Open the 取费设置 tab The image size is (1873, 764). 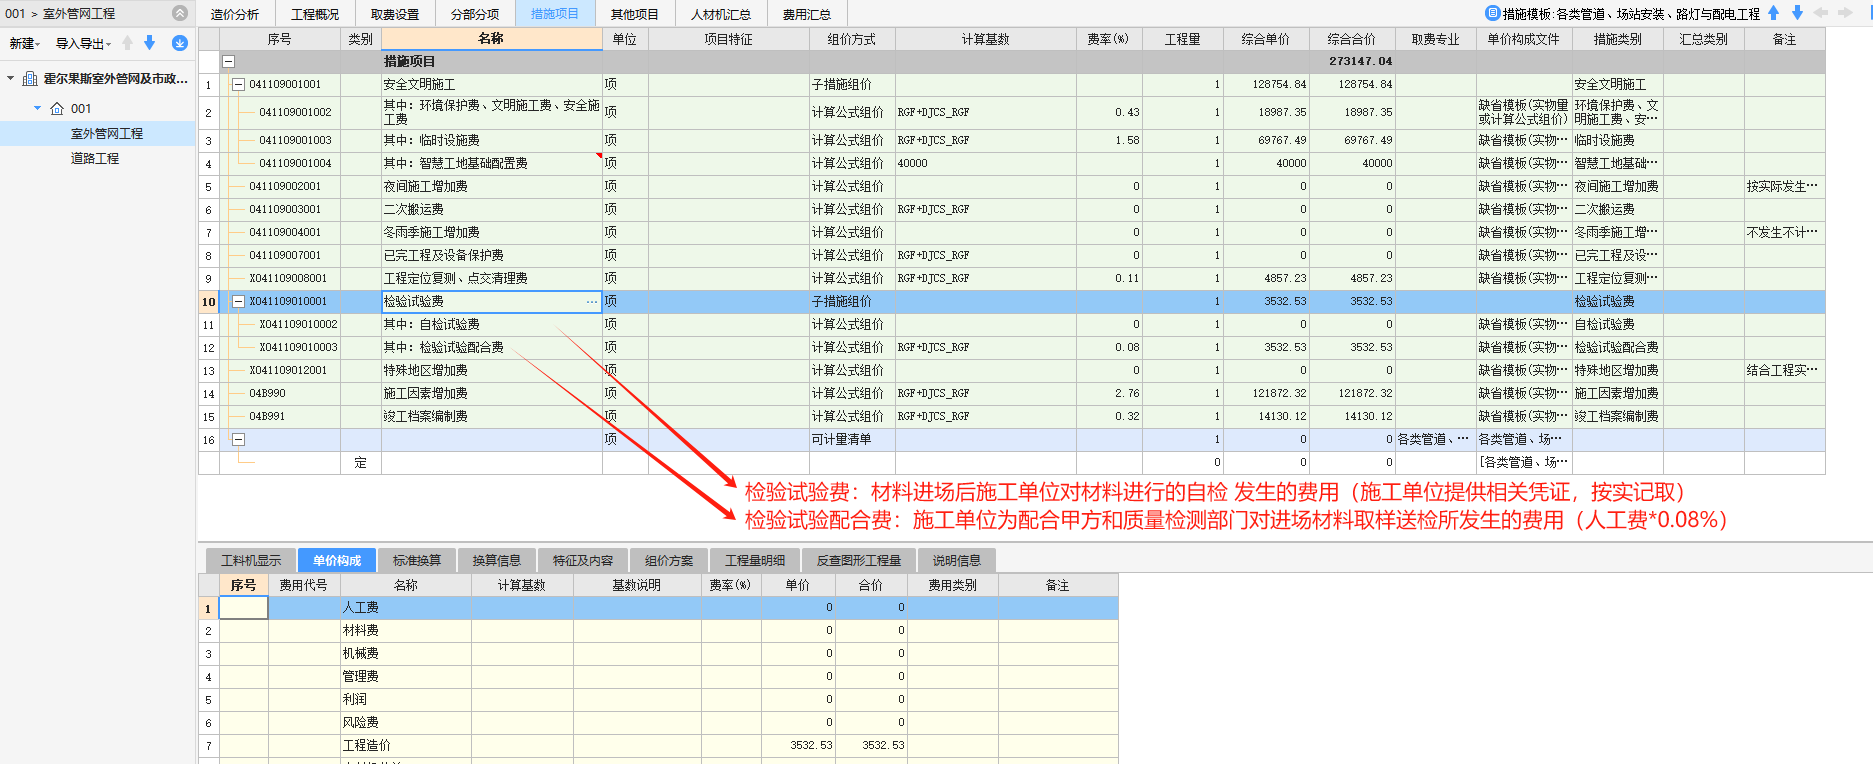pyautogui.click(x=395, y=14)
